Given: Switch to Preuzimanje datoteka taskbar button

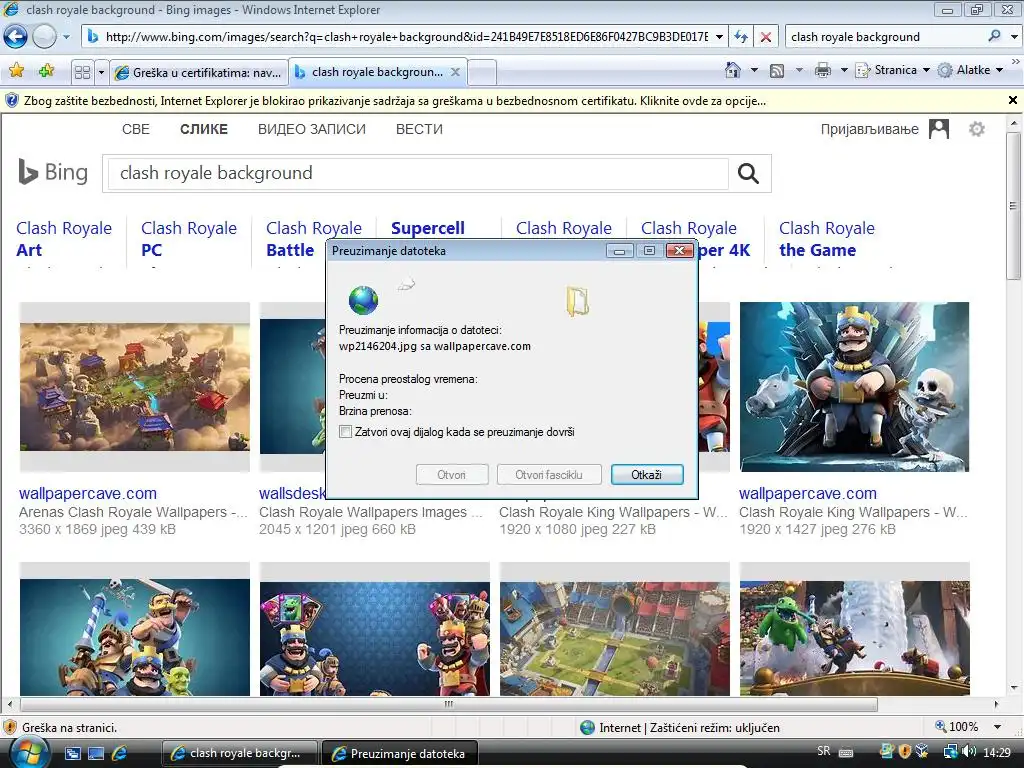Looking at the screenshot, I should [x=400, y=753].
